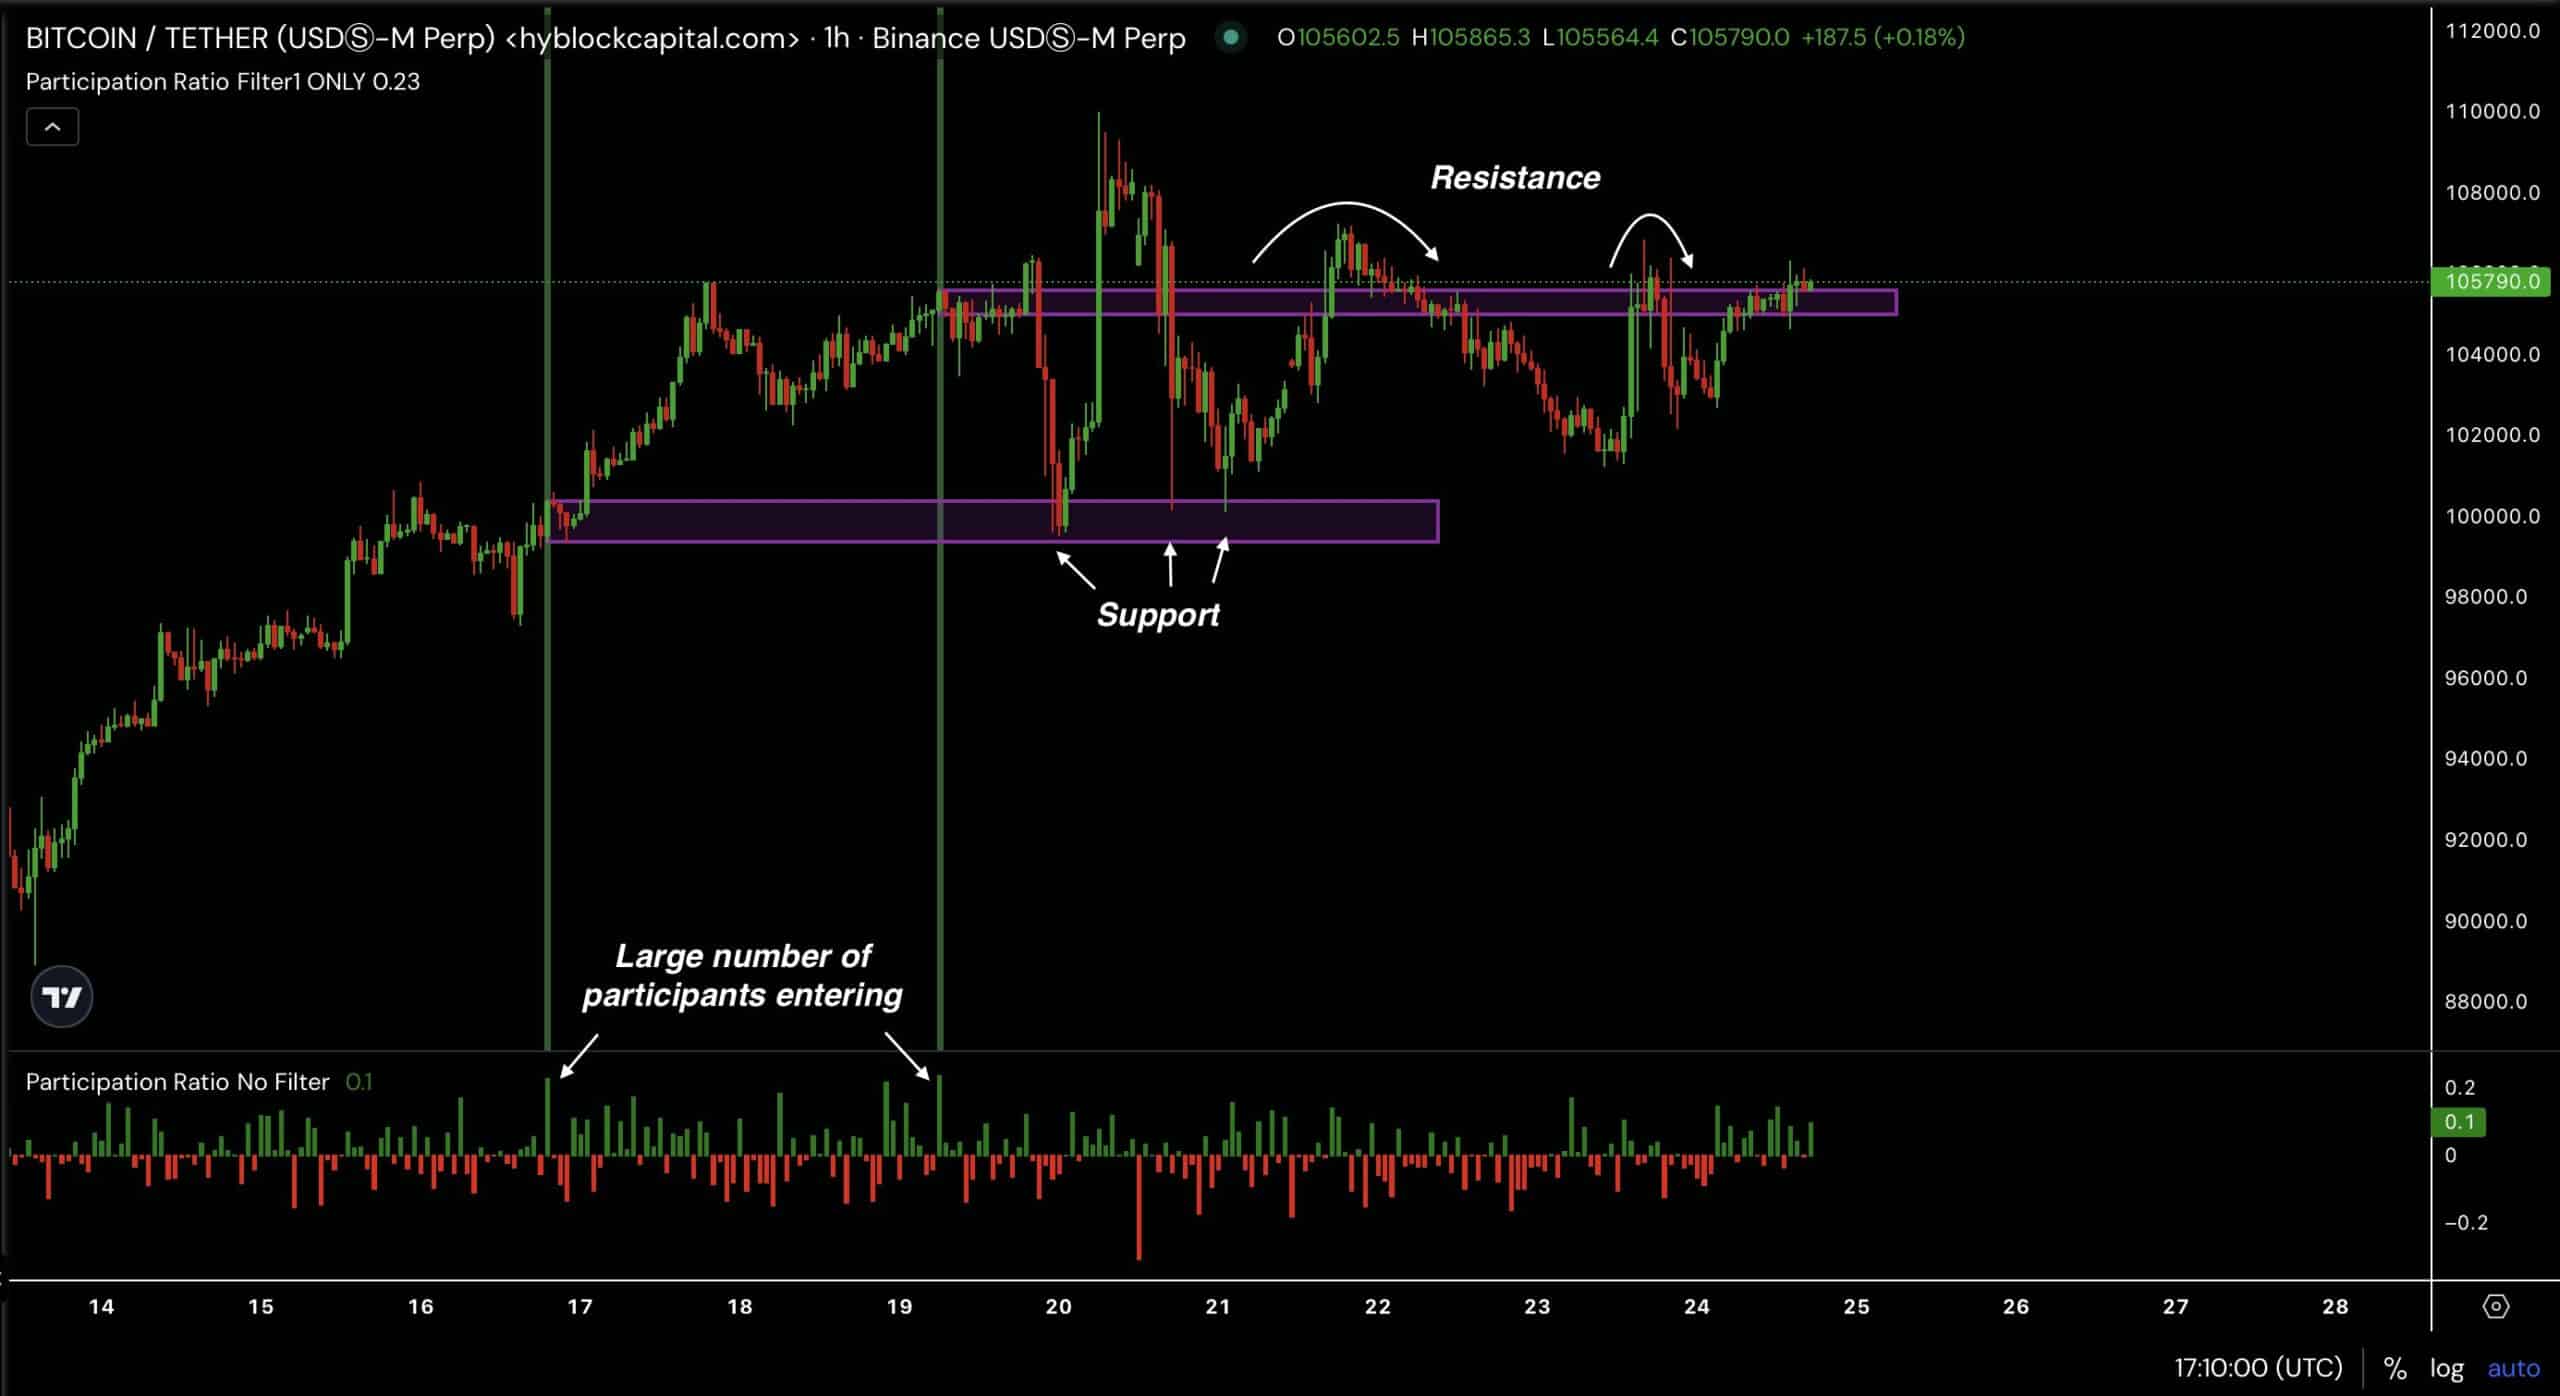Click the current price label 105790.0
Image resolution: width=2560 pixels, height=1396 pixels.
(x=2492, y=282)
